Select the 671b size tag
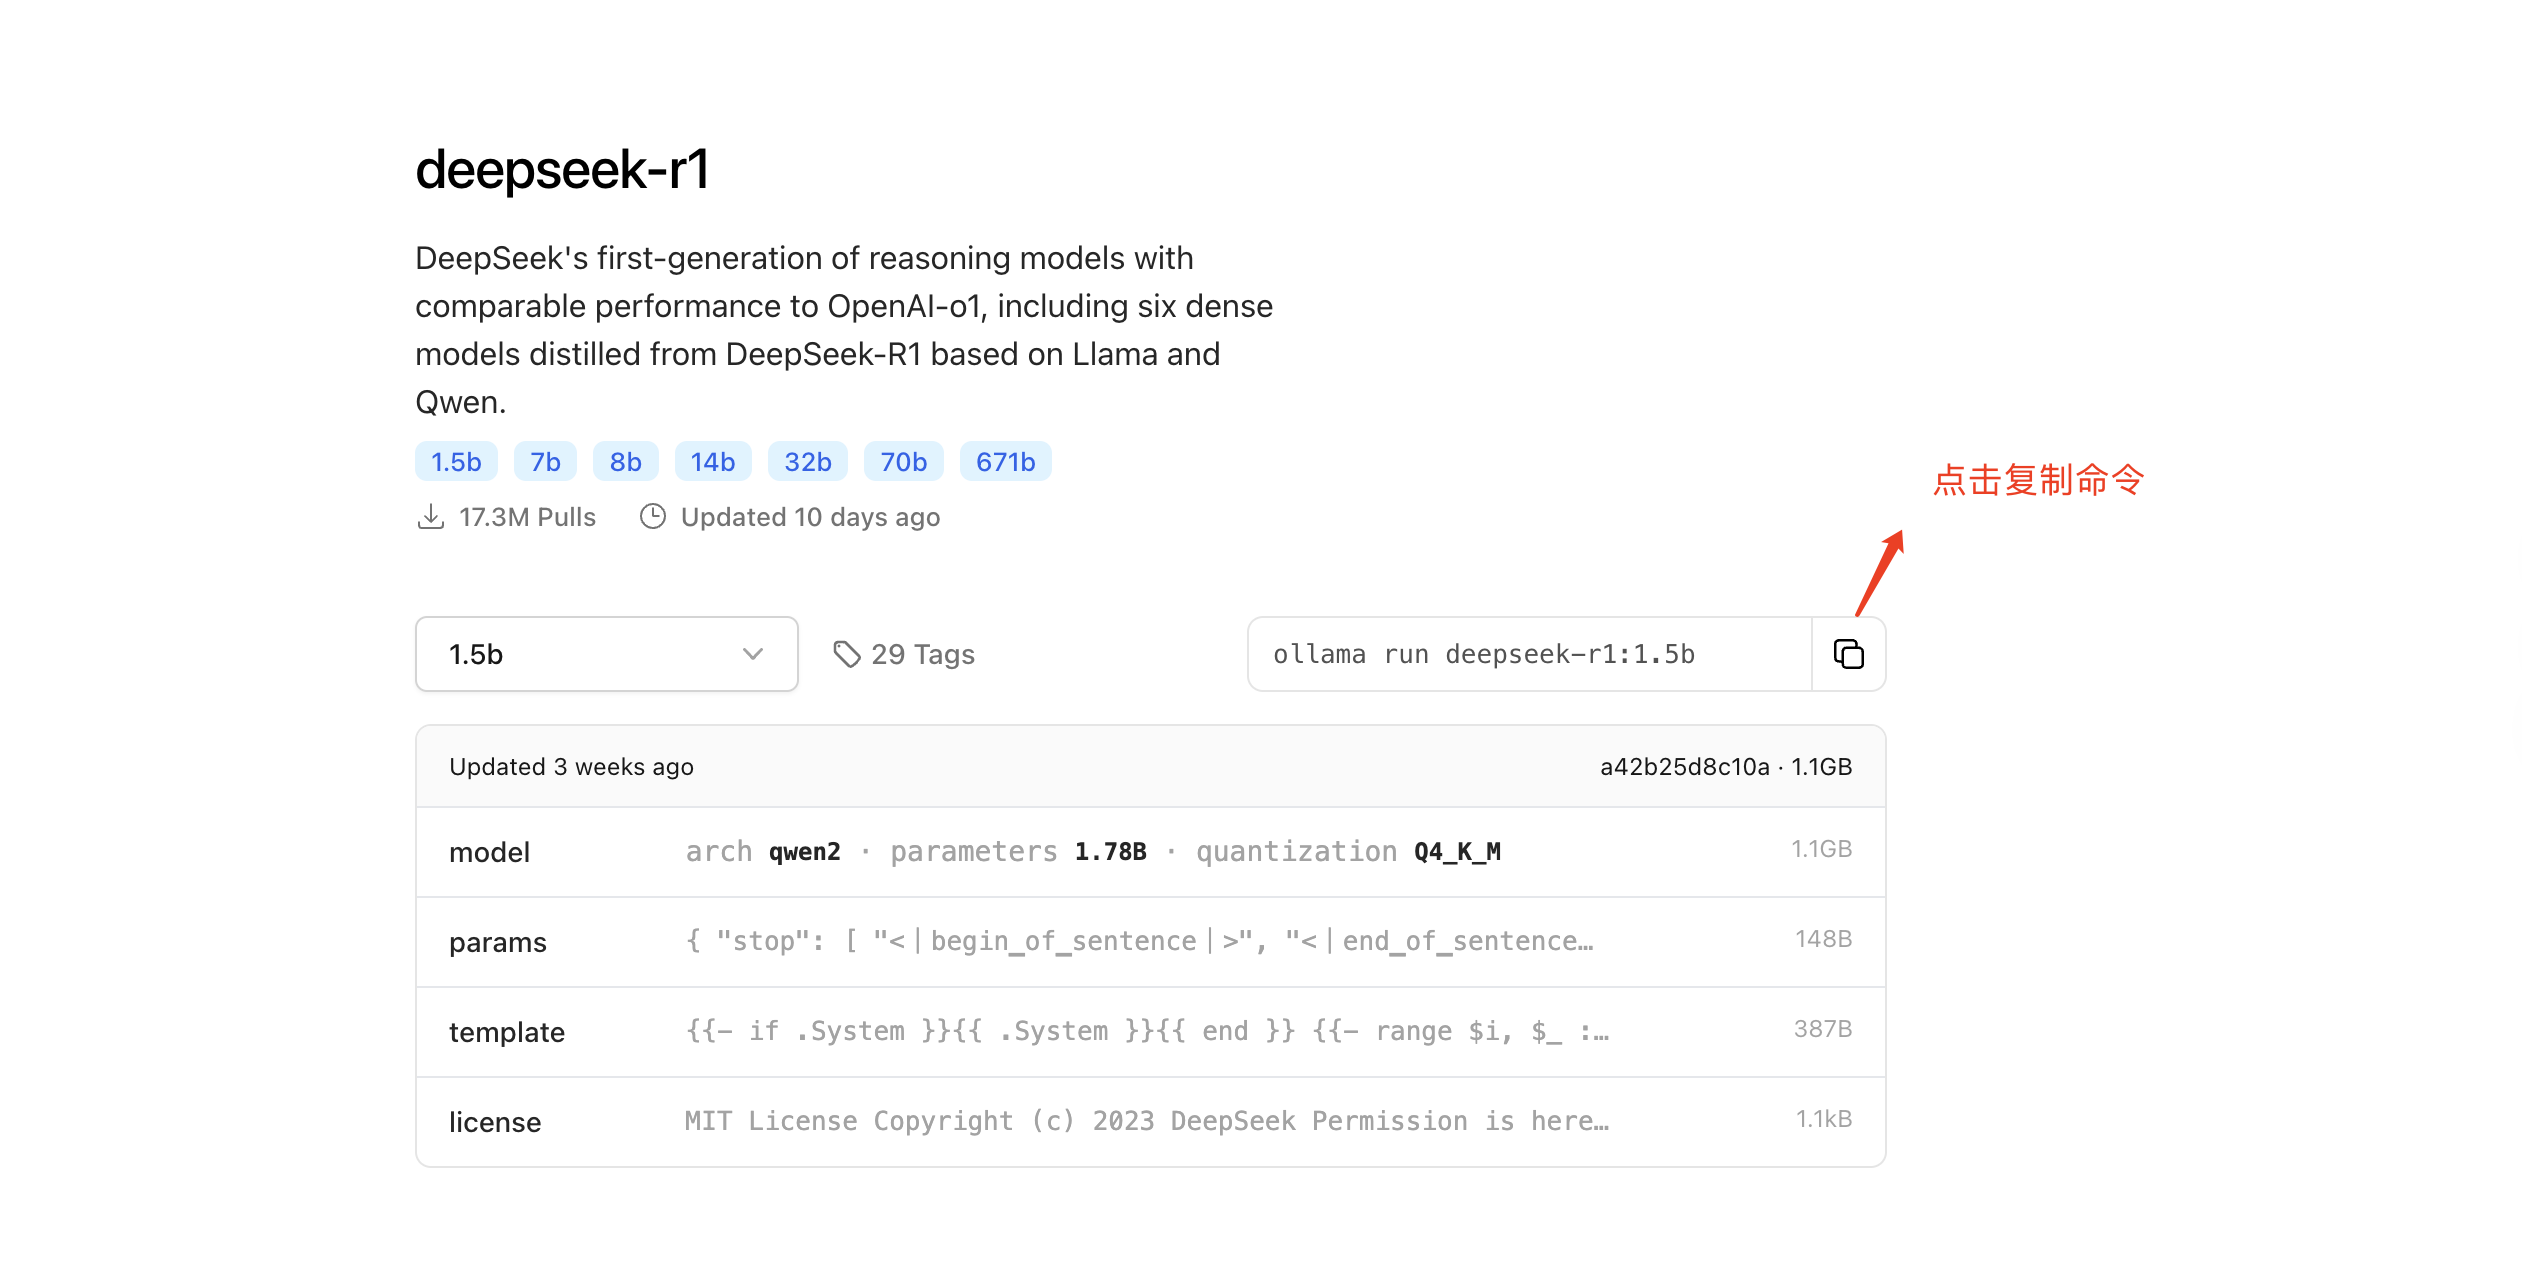The image size is (2522, 1272). (1005, 462)
